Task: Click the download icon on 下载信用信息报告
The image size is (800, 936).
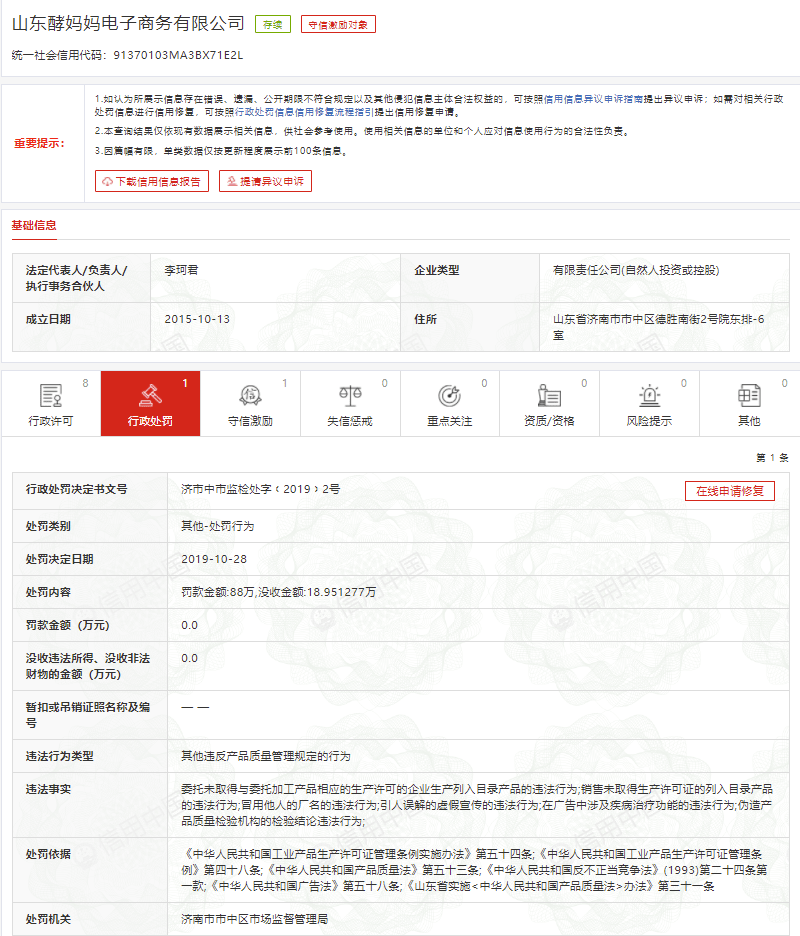Action: tap(107, 182)
